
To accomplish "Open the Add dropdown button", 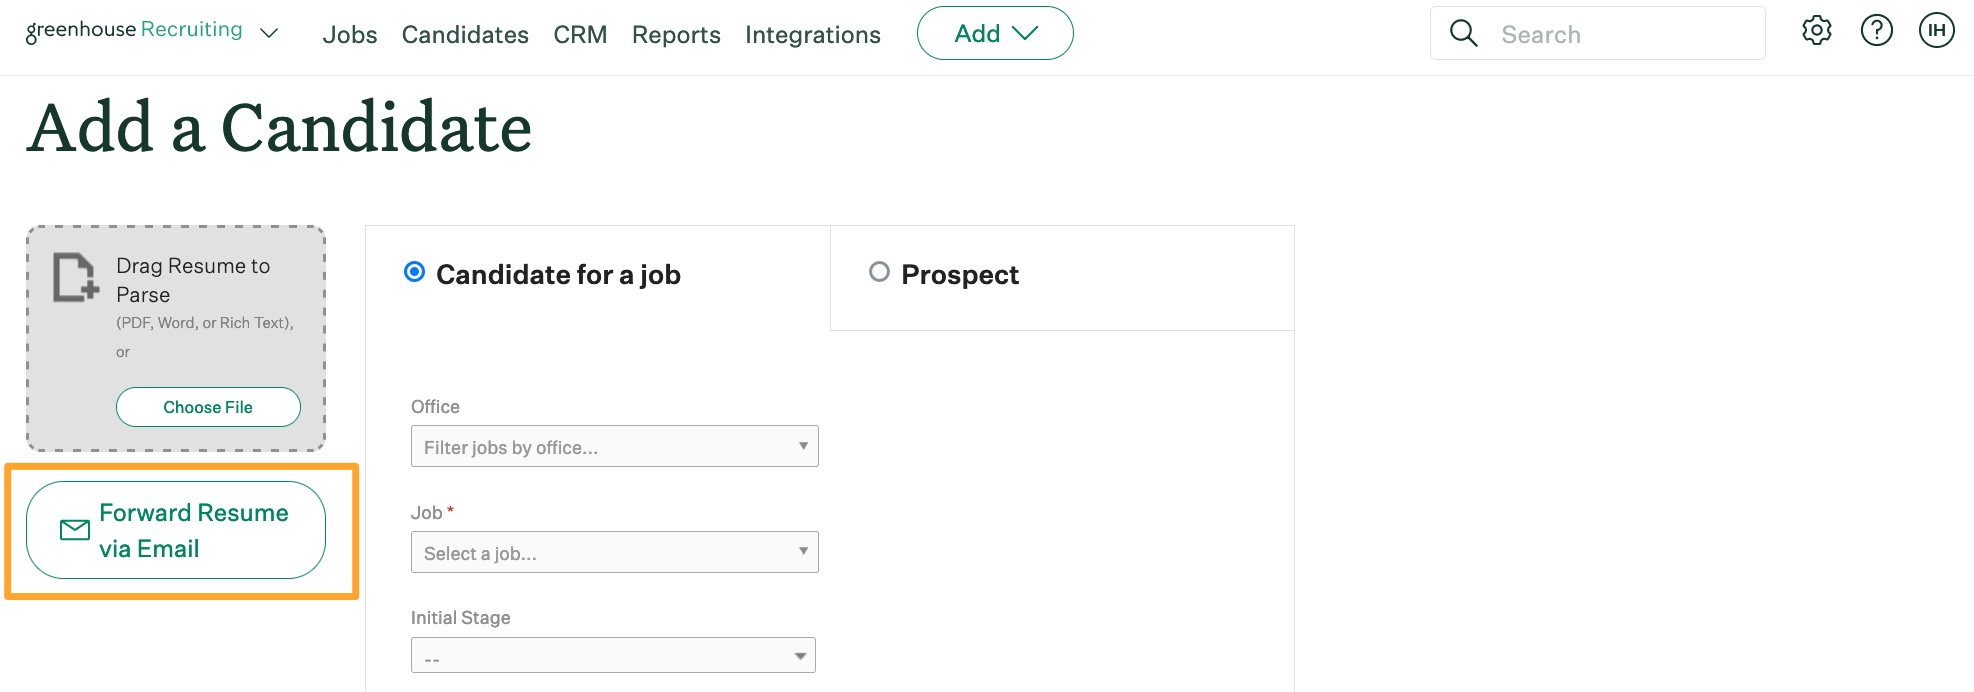I will click(x=994, y=33).
